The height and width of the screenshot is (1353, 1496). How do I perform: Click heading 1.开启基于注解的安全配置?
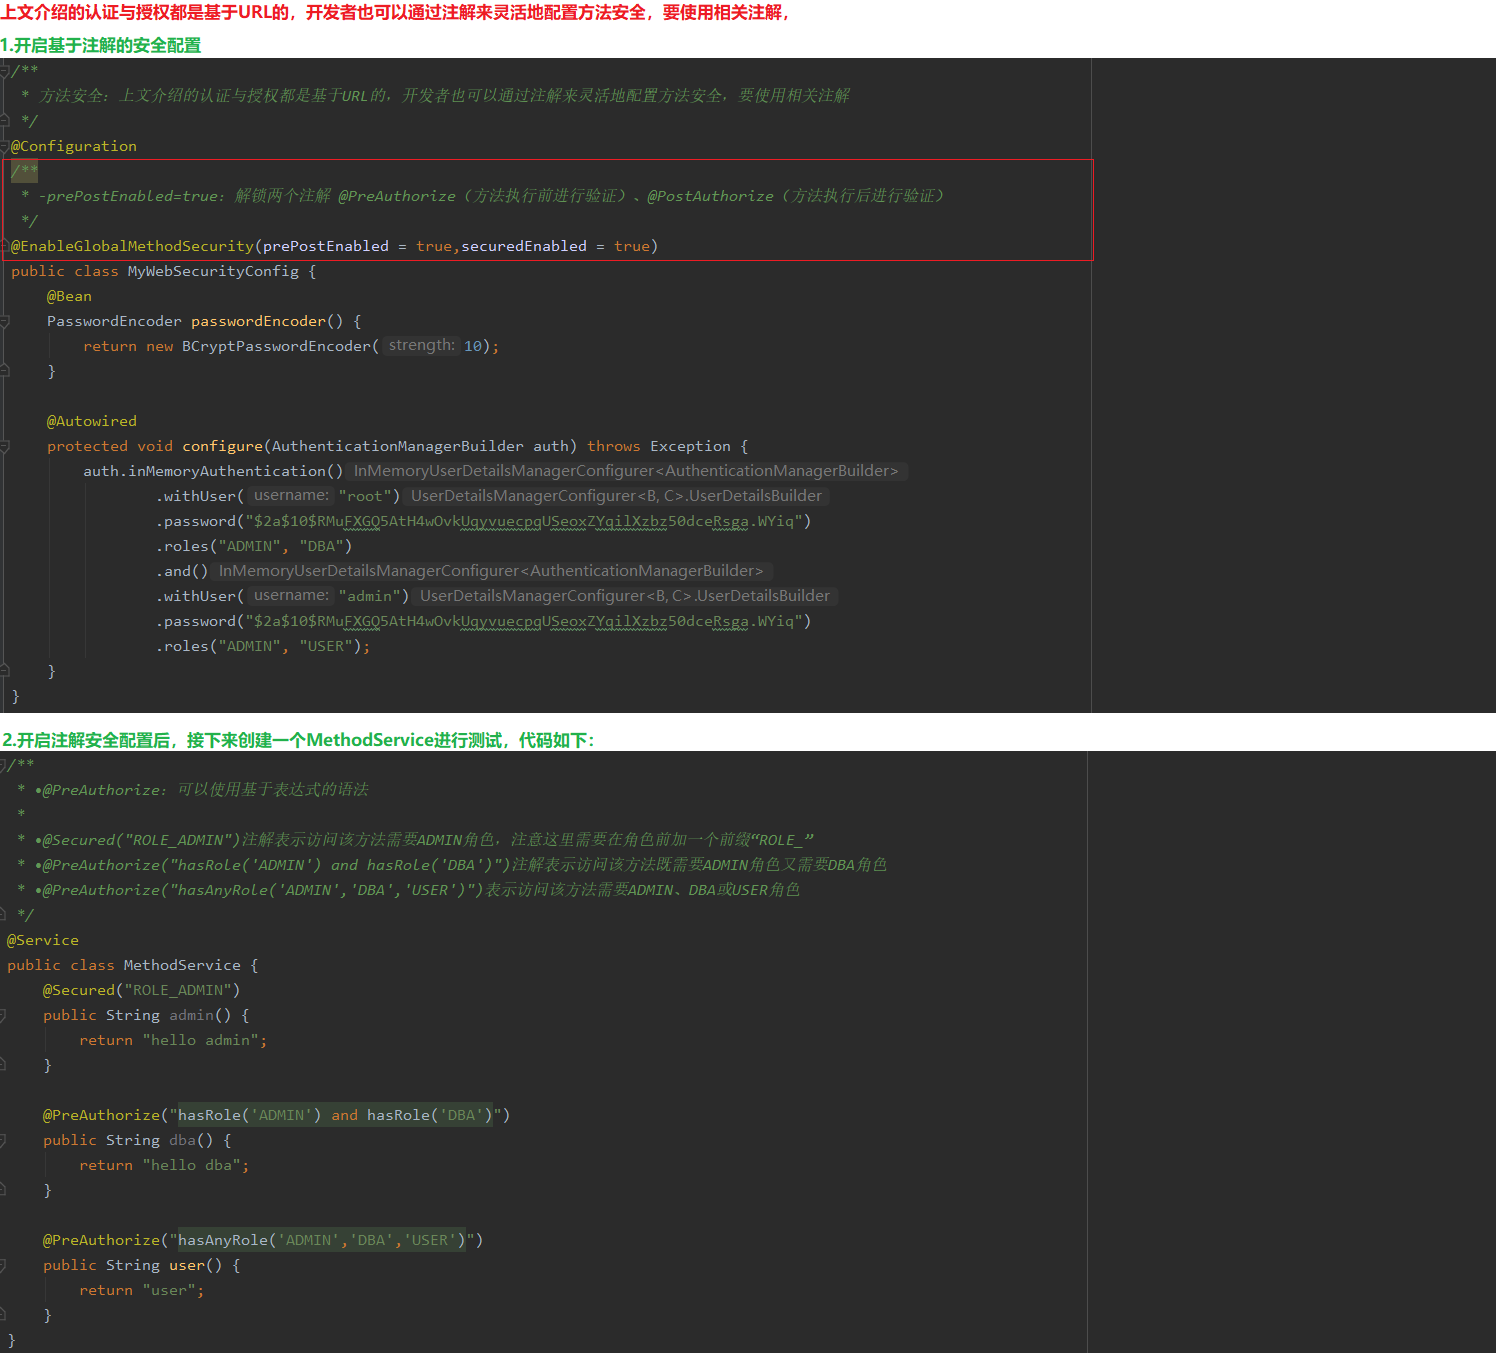(101, 45)
